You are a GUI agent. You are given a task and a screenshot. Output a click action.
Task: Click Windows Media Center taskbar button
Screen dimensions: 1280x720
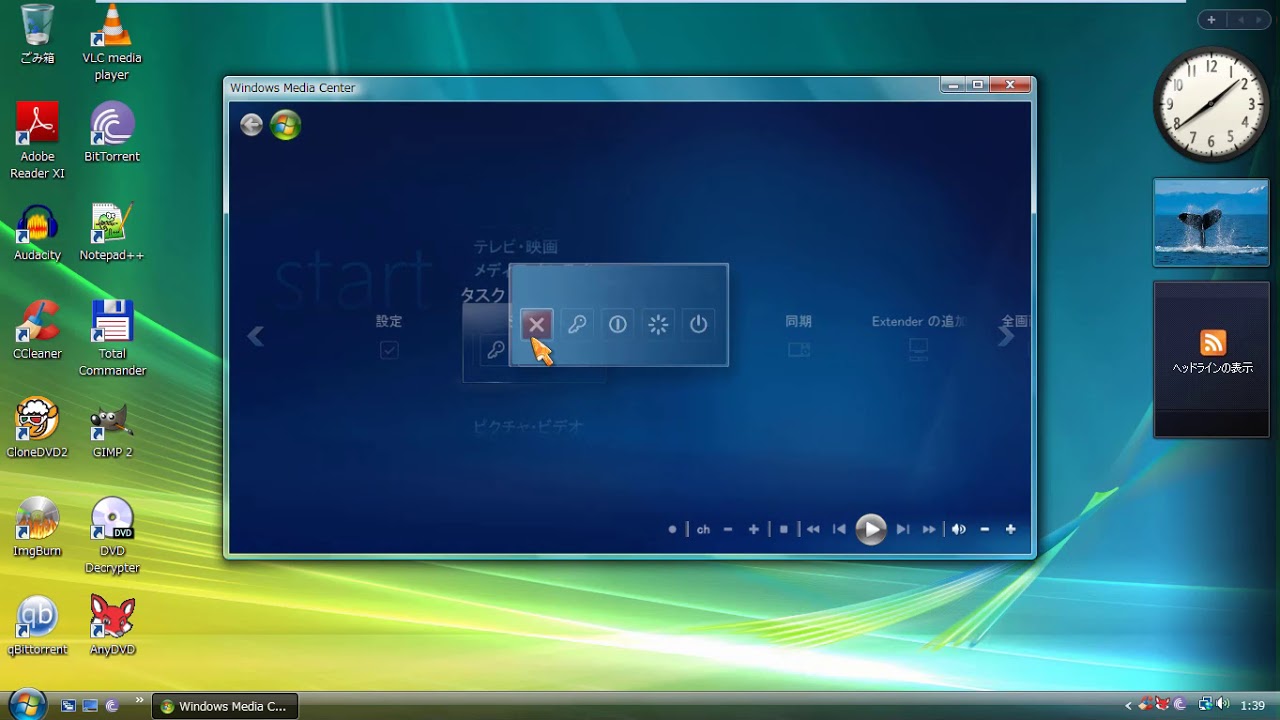pyautogui.click(x=225, y=706)
